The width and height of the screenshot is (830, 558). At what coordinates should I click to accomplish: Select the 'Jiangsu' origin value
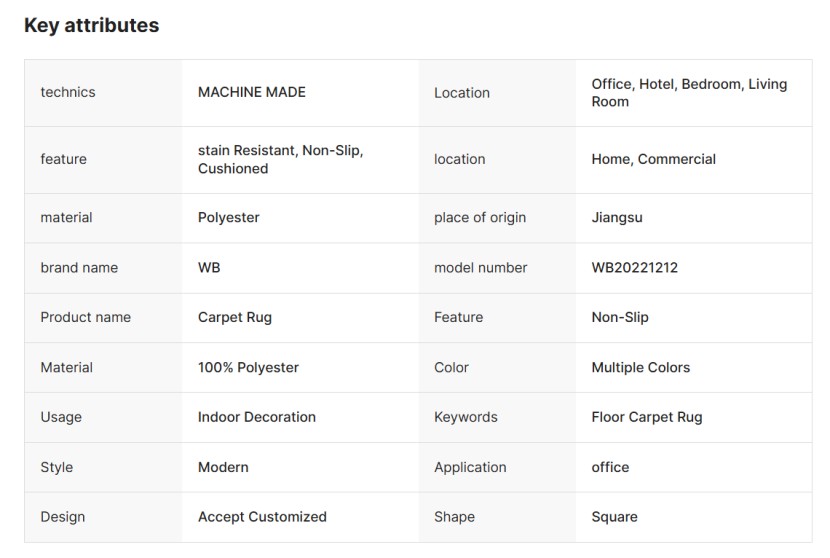click(619, 218)
